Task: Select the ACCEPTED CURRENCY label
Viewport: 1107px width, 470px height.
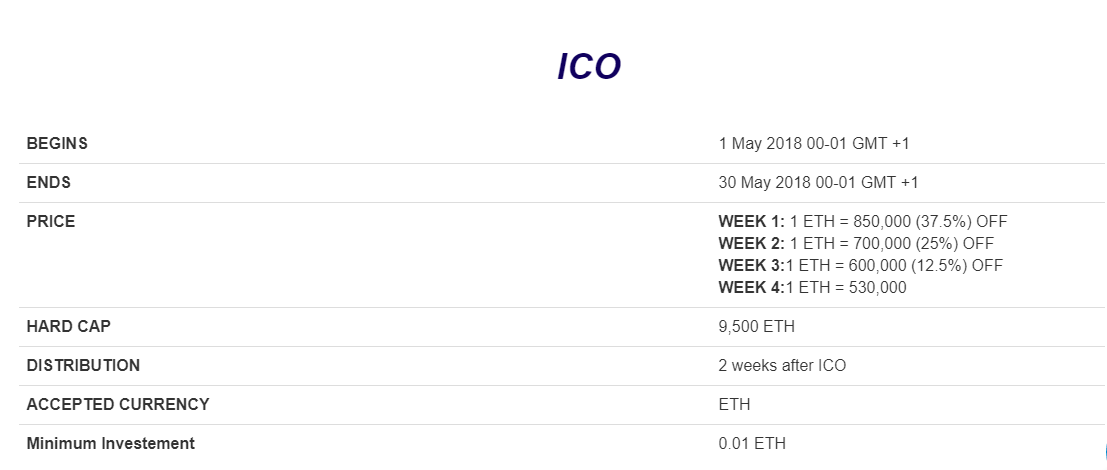Action: [118, 404]
